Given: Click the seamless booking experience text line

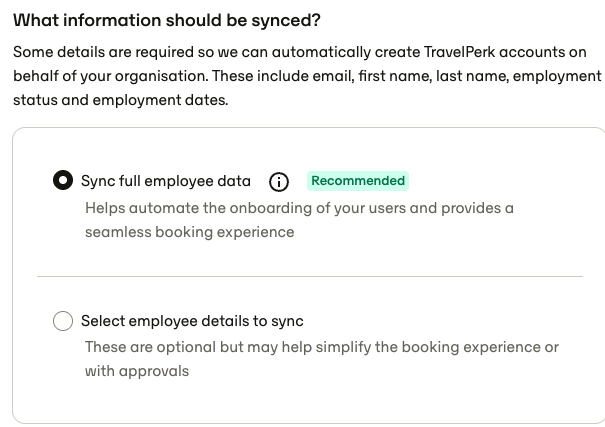Looking at the screenshot, I should (x=189, y=232).
